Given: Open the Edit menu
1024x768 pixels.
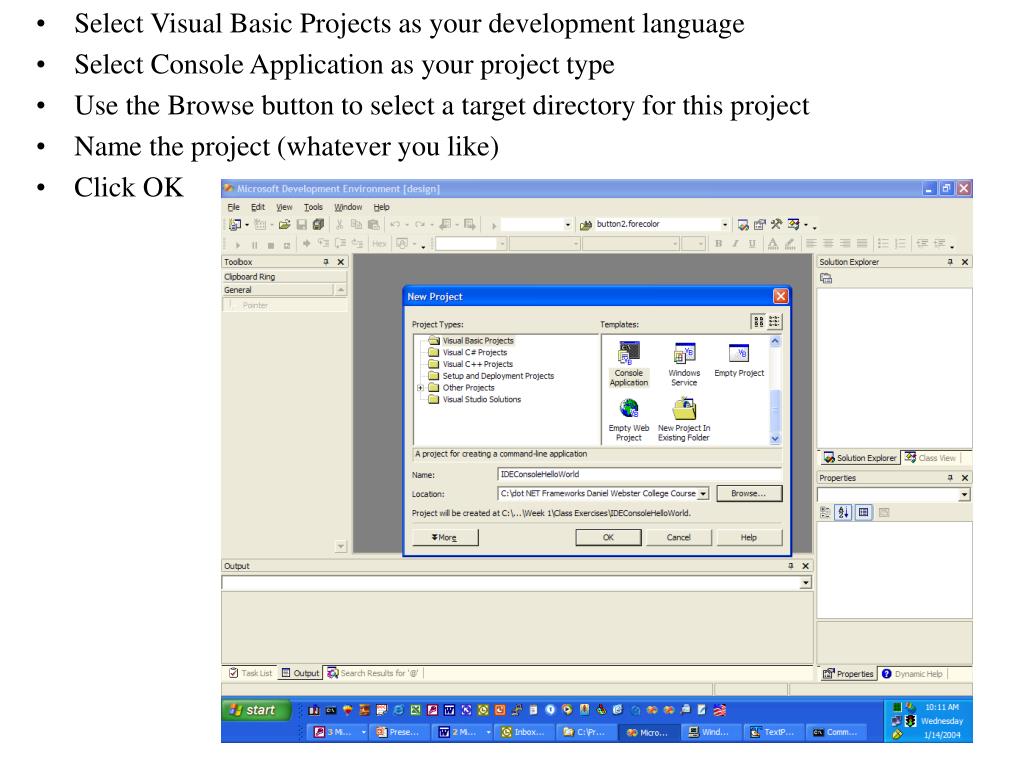Looking at the screenshot, I should 258,207.
